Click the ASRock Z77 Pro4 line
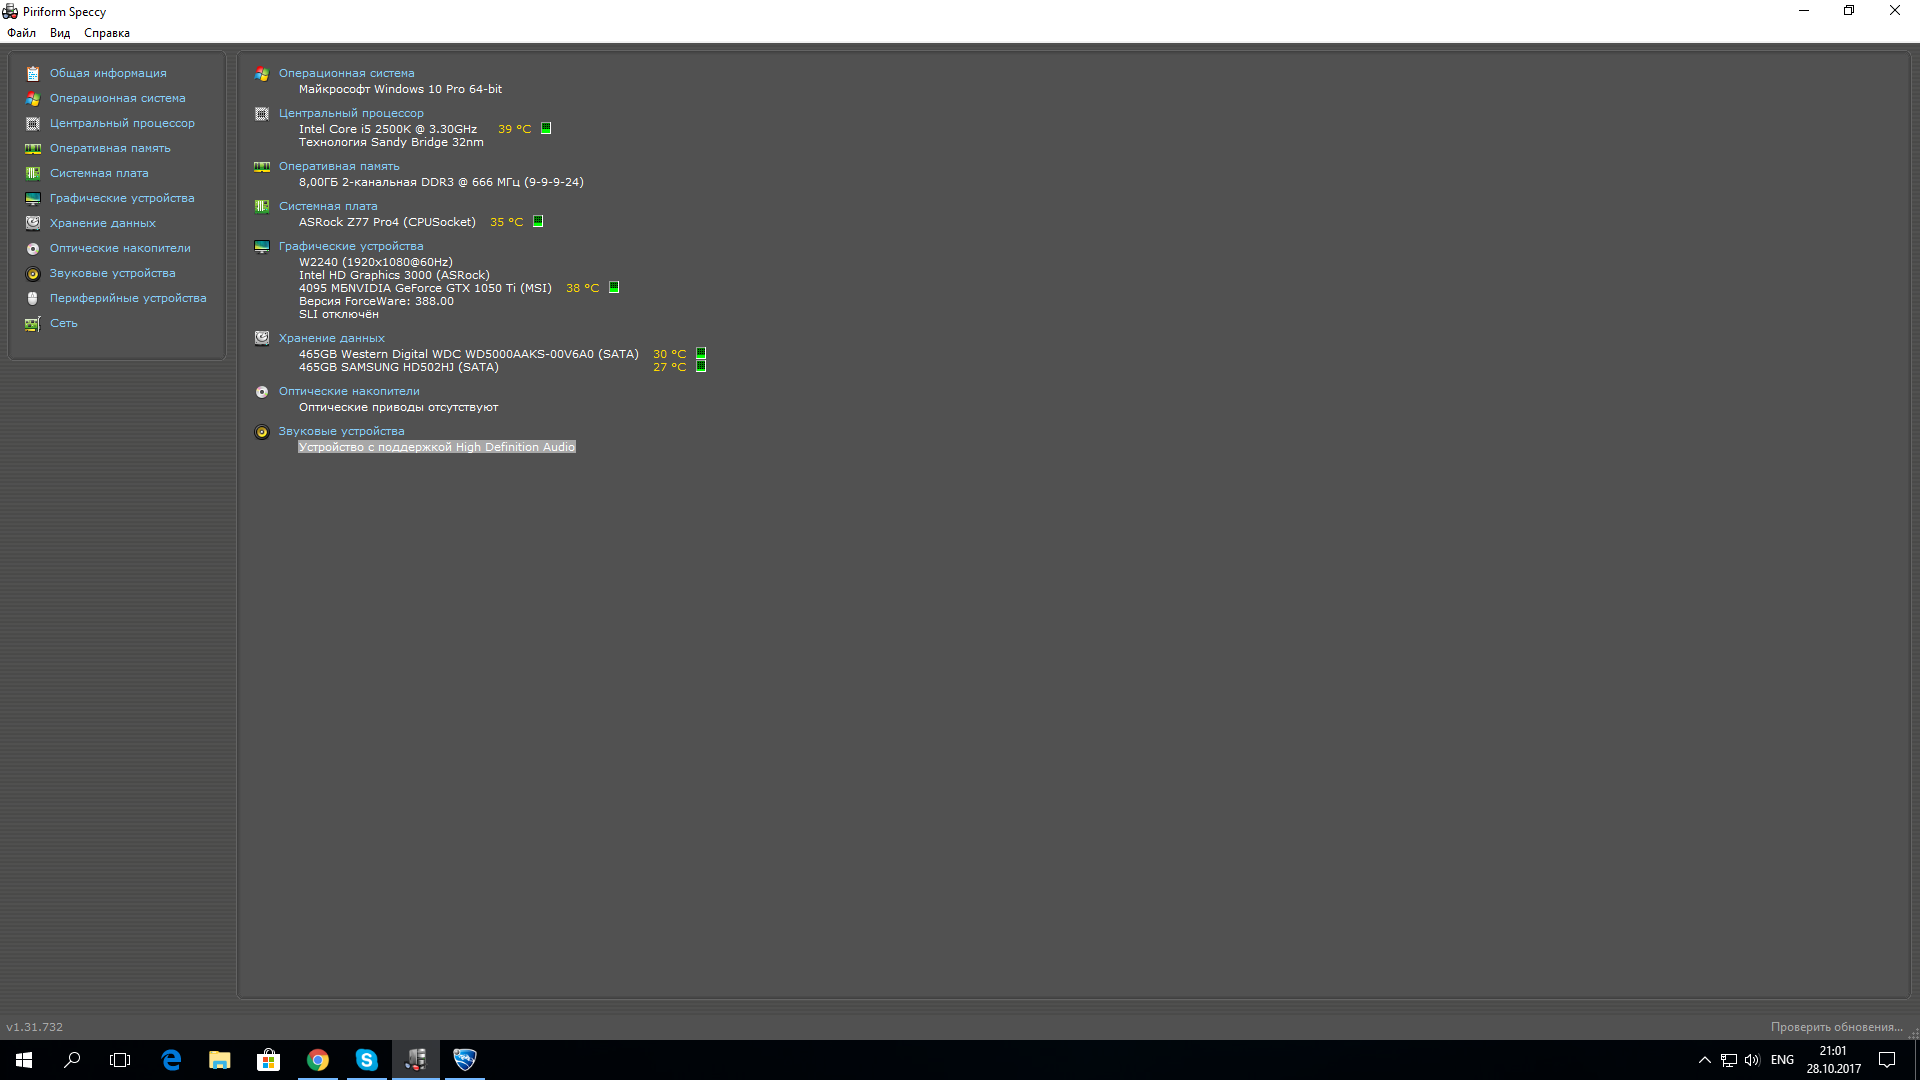1920x1080 pixels. point(387,222)
